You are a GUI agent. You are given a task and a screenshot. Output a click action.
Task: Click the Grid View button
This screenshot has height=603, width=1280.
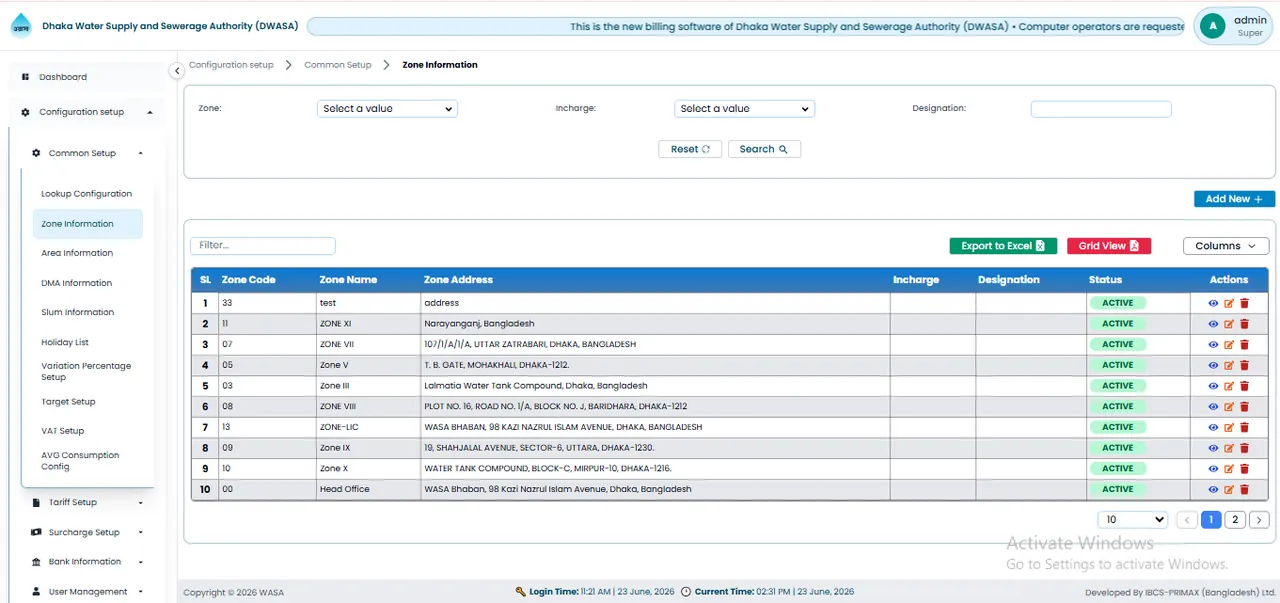1109,246
